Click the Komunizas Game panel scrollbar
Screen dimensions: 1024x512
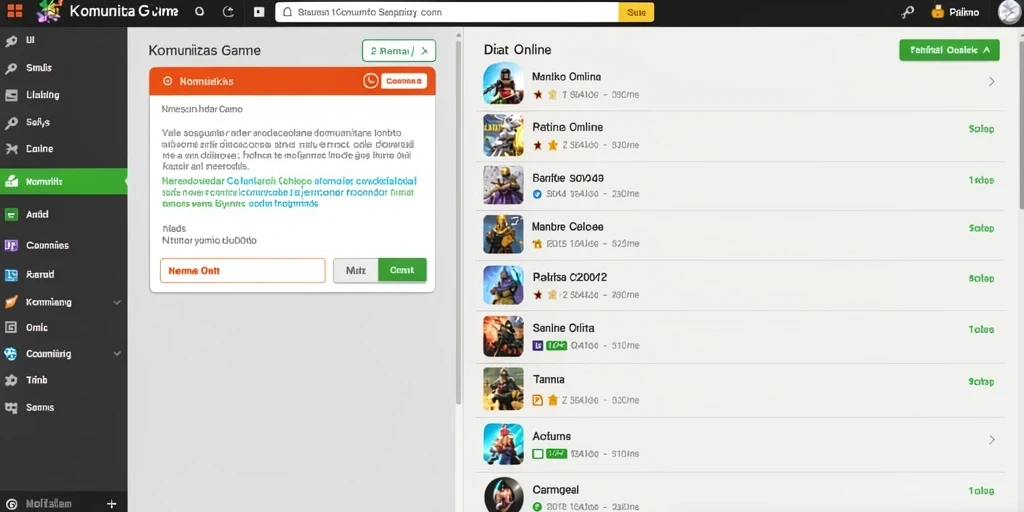point(458,222)
